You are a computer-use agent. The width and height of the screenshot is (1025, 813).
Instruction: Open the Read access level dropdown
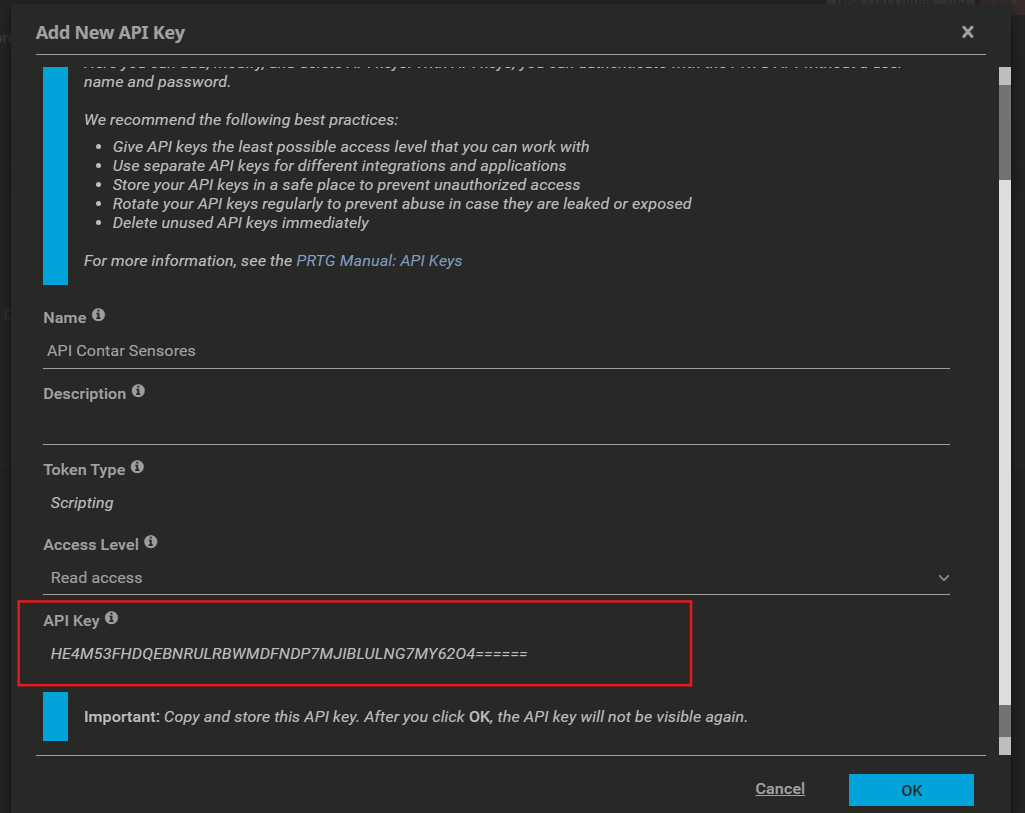click(495, 578)
